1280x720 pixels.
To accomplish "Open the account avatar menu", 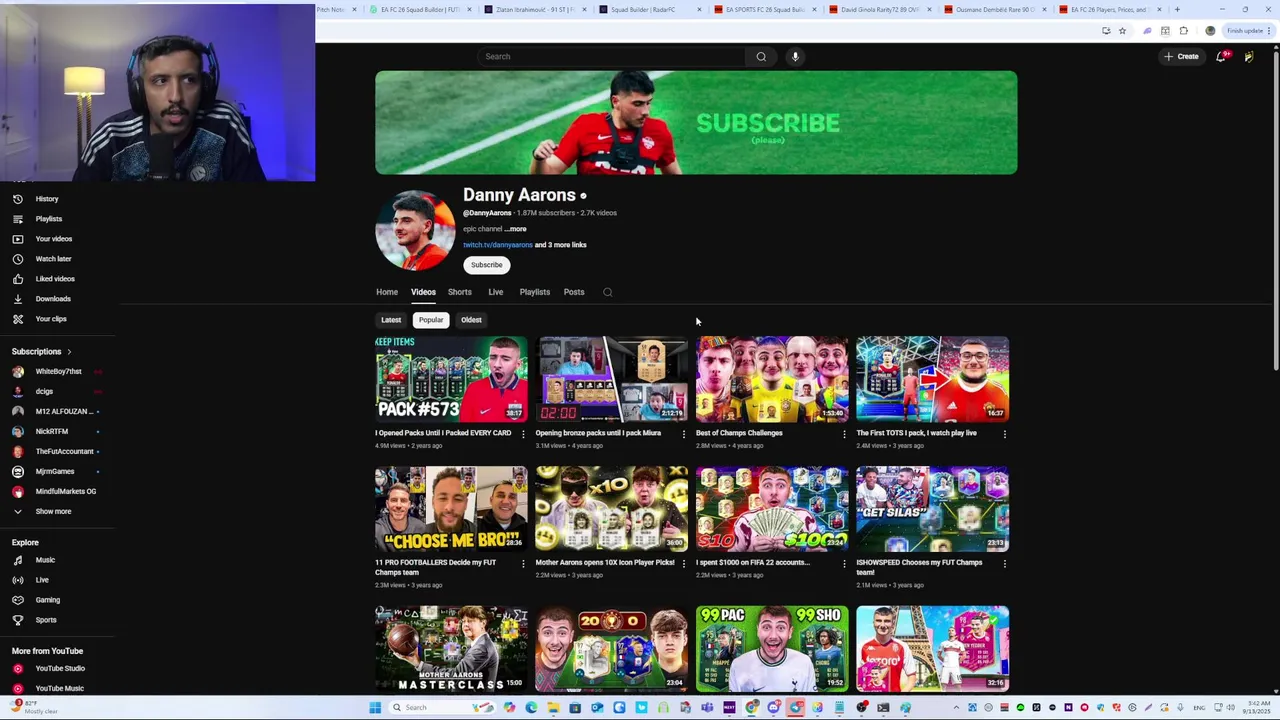I will pos(1249,57).
